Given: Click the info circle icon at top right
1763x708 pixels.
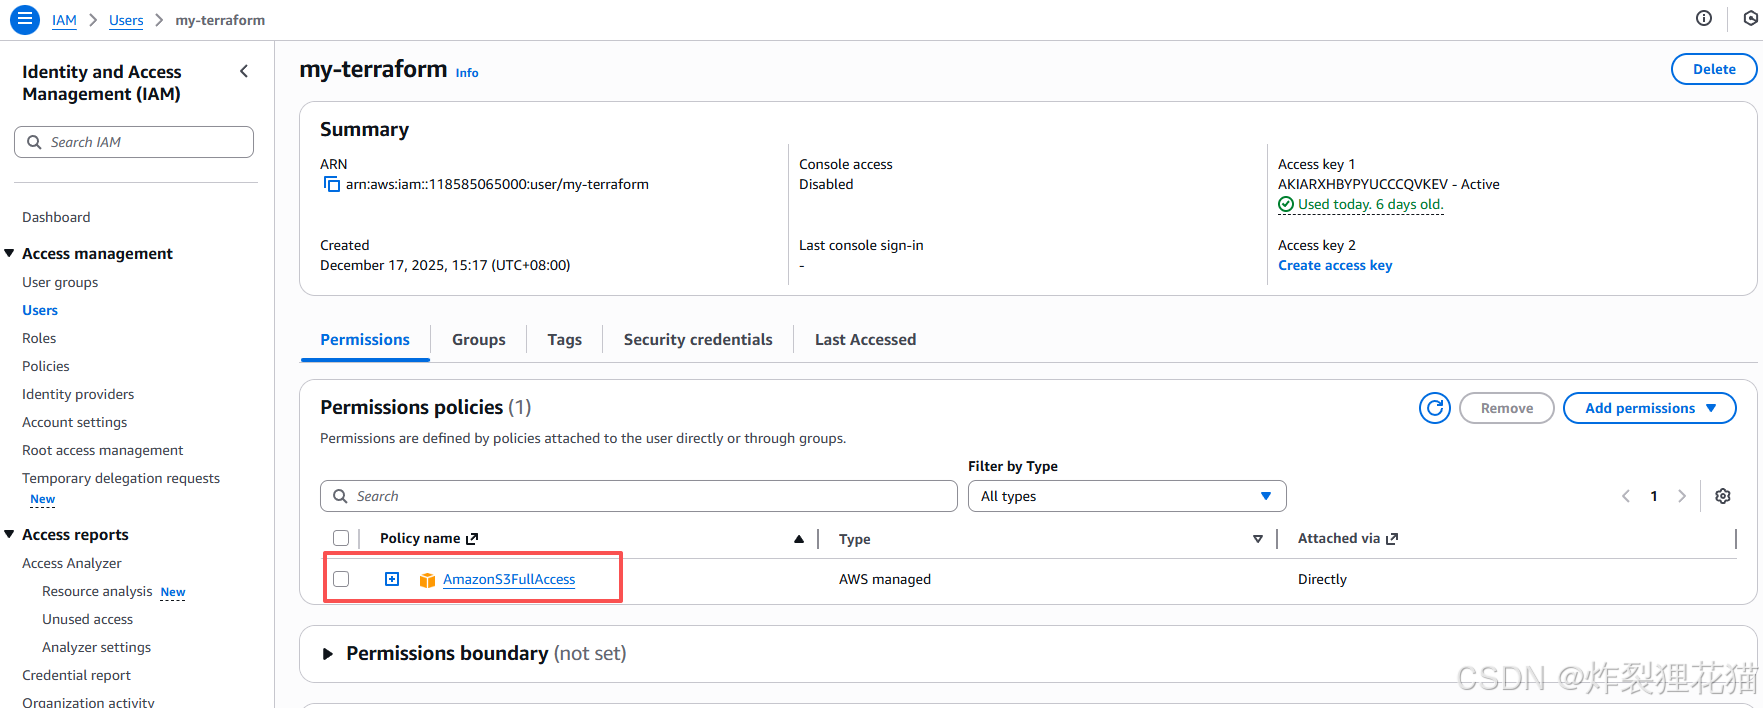Looking at the screenshot, I should coord(1704,18).
